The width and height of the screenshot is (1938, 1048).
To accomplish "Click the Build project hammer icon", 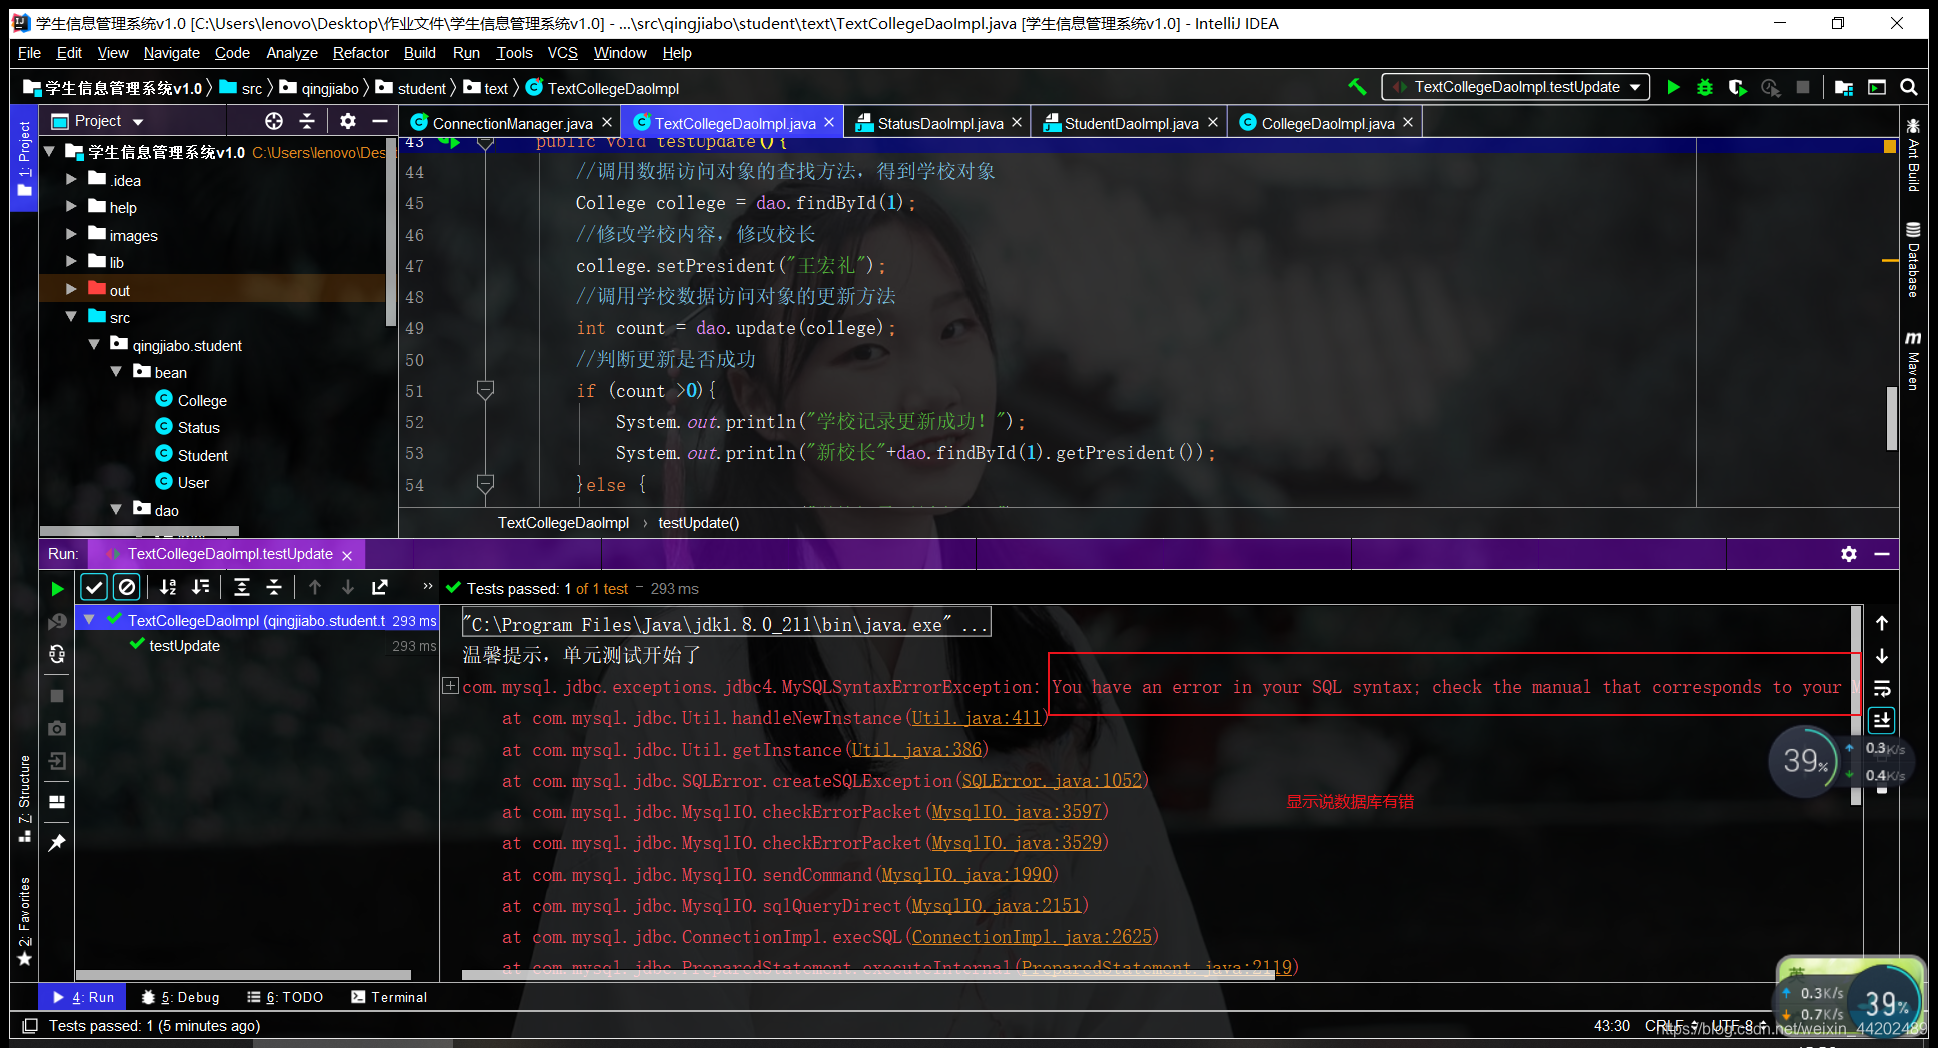I will (x=1357, y=87).
